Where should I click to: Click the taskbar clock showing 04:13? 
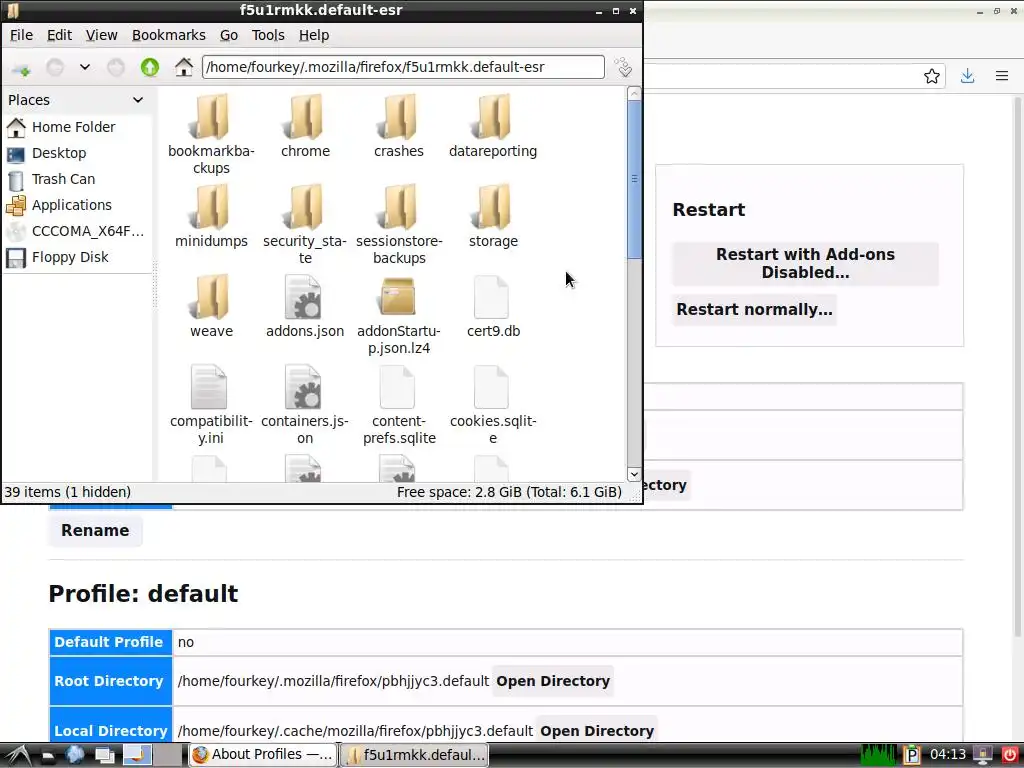pyautogui.click(x=947, y=755)
